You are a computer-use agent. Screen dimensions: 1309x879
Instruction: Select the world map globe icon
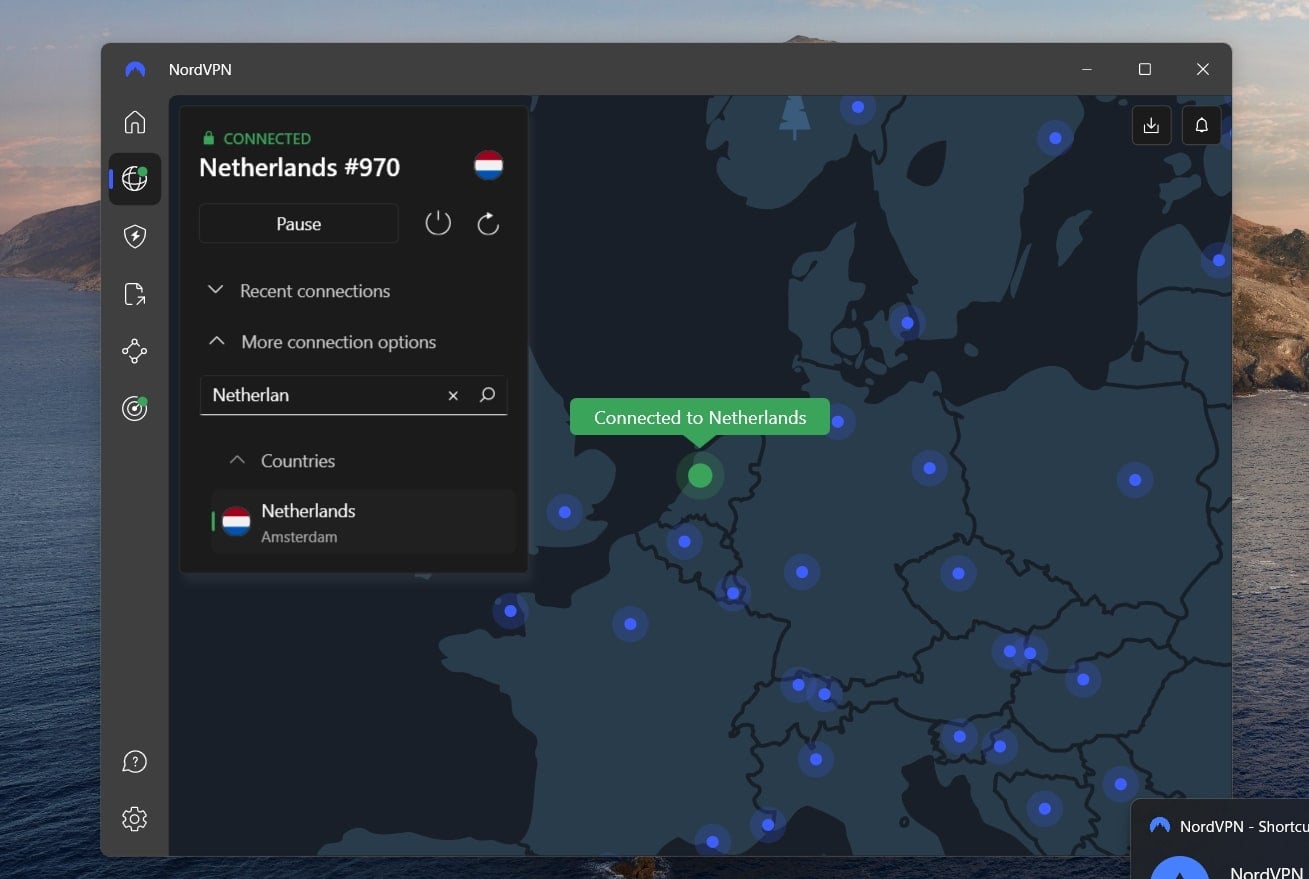[x=134, y=179]
